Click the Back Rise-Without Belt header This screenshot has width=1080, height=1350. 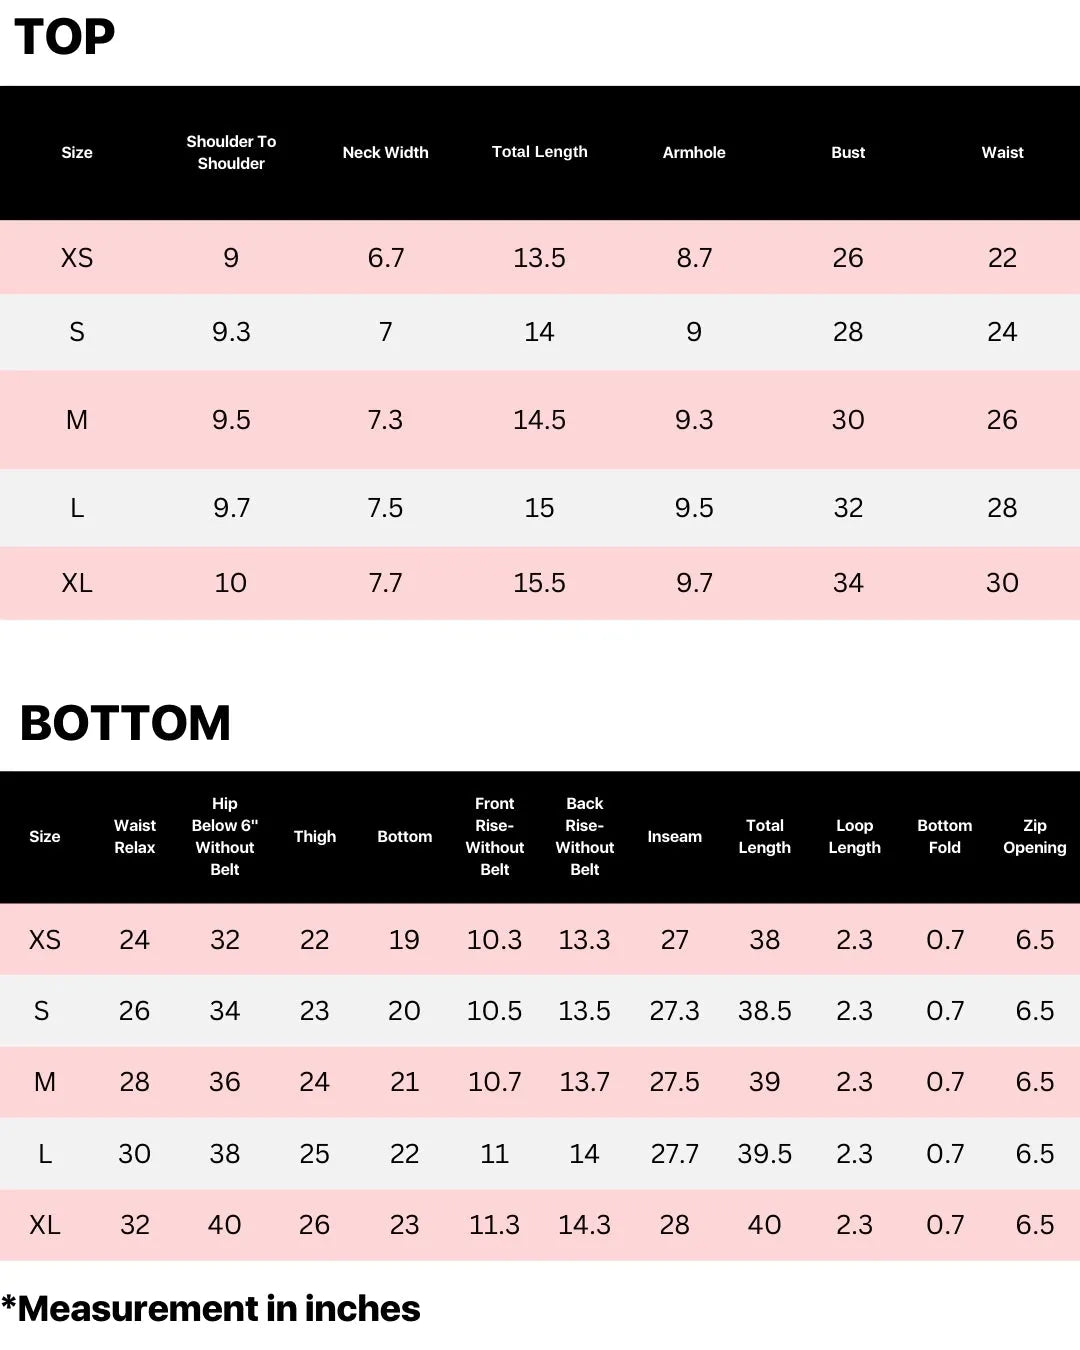pos(585,836)
